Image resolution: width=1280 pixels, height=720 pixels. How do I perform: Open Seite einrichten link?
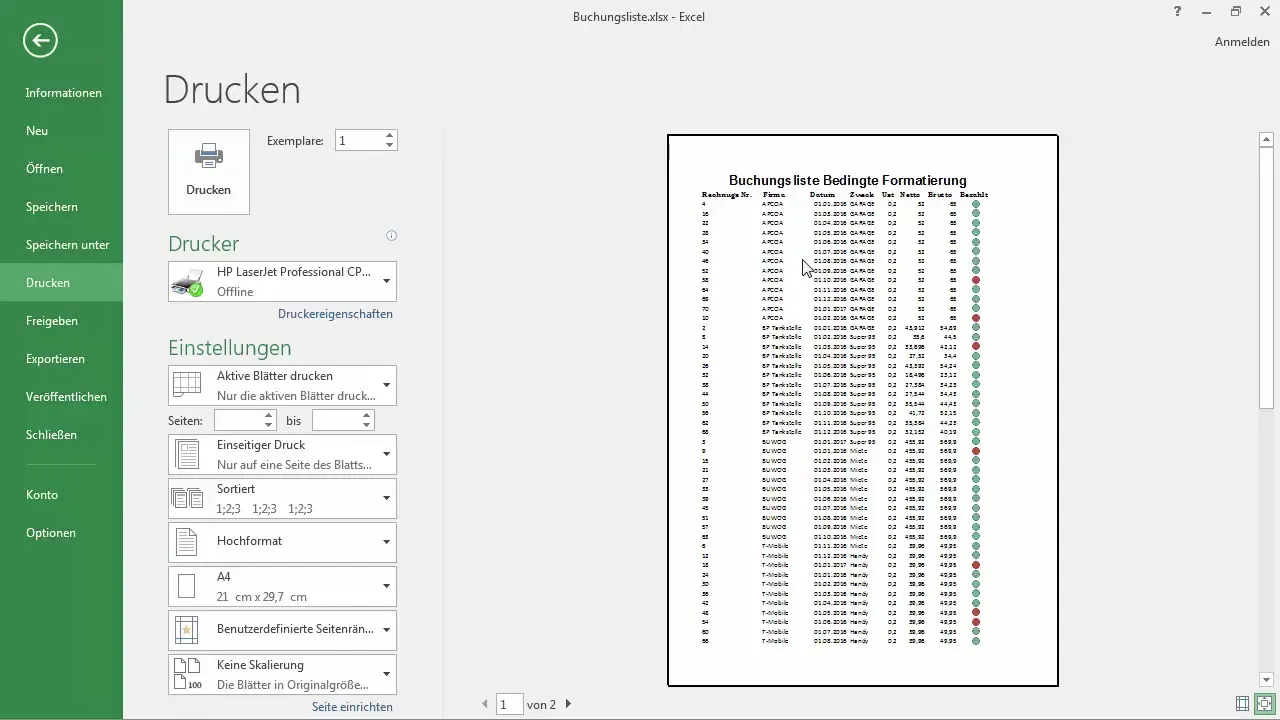[x=352, y=707]
